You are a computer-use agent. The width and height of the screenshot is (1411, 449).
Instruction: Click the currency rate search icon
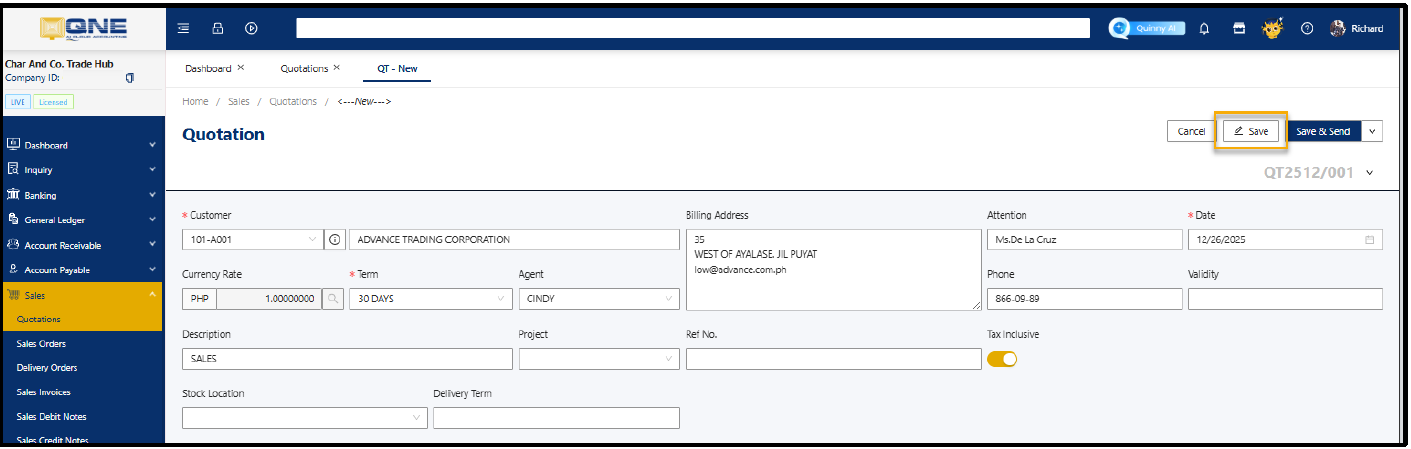333,298
